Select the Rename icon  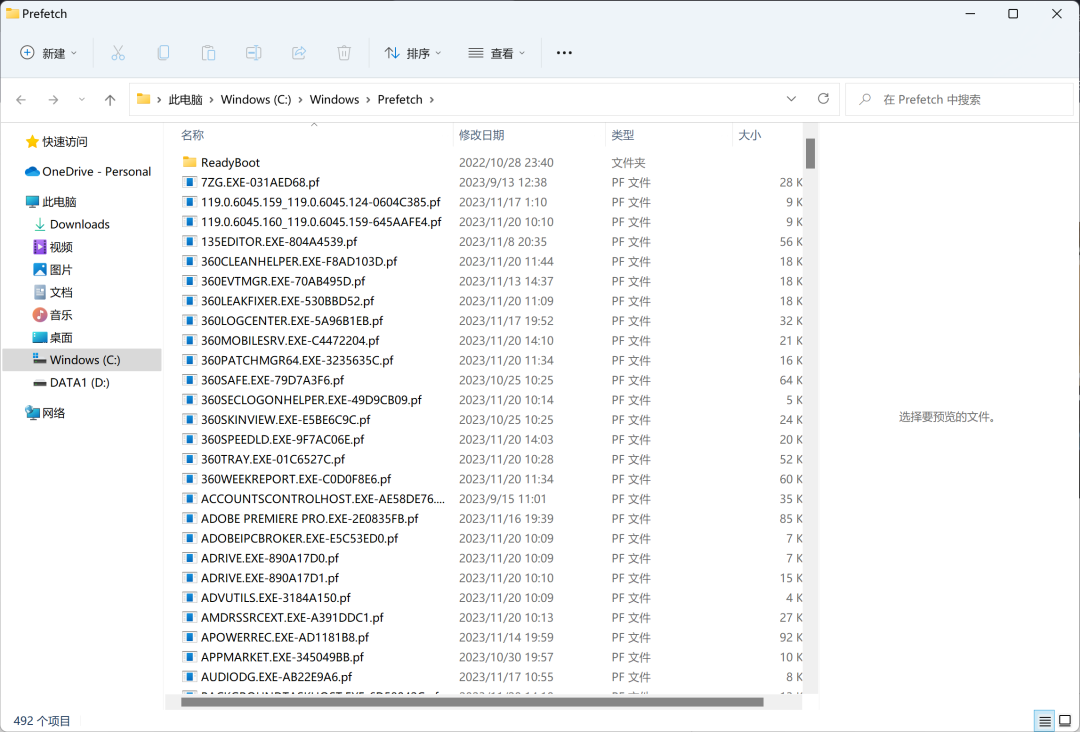coord(253,52)
